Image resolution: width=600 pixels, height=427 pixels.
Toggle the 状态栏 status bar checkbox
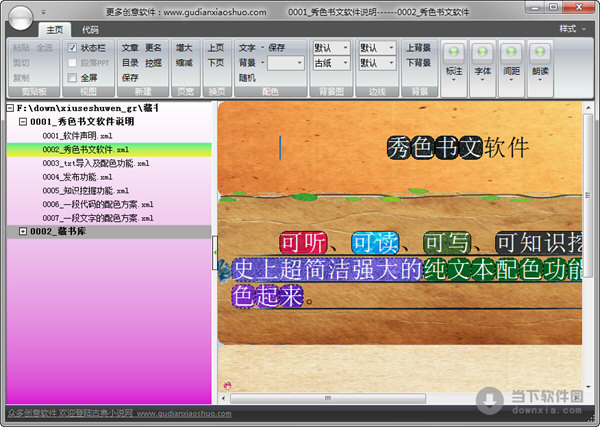[72, 48]
